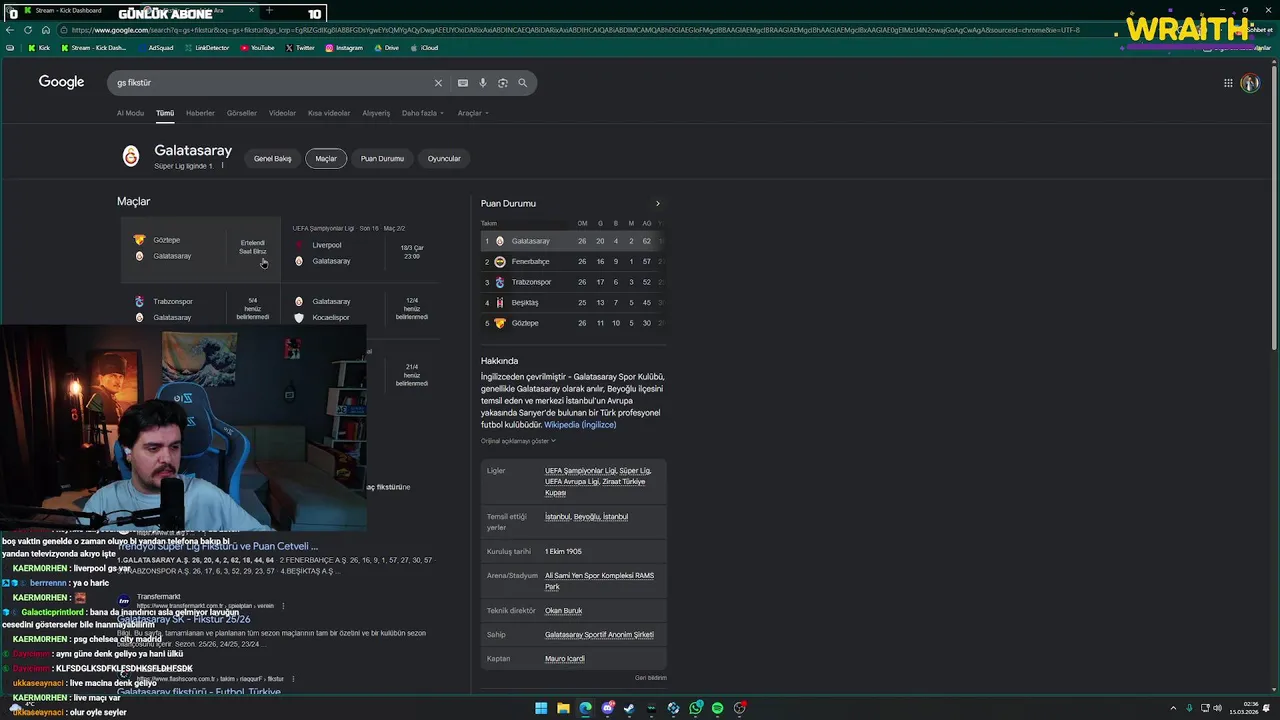Open the Liverpool vs Galatasaray match card
Screen dimensions: 1280x720
point(361,252)
